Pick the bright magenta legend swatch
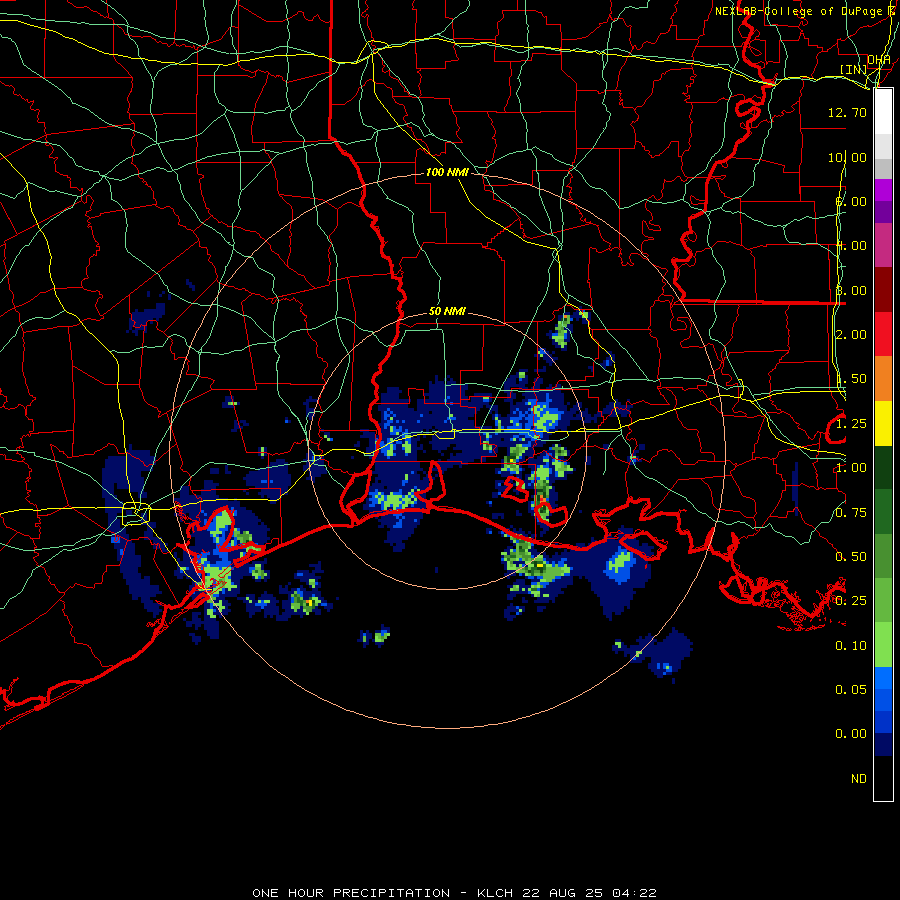900x900 pixels. coord(883,190)
